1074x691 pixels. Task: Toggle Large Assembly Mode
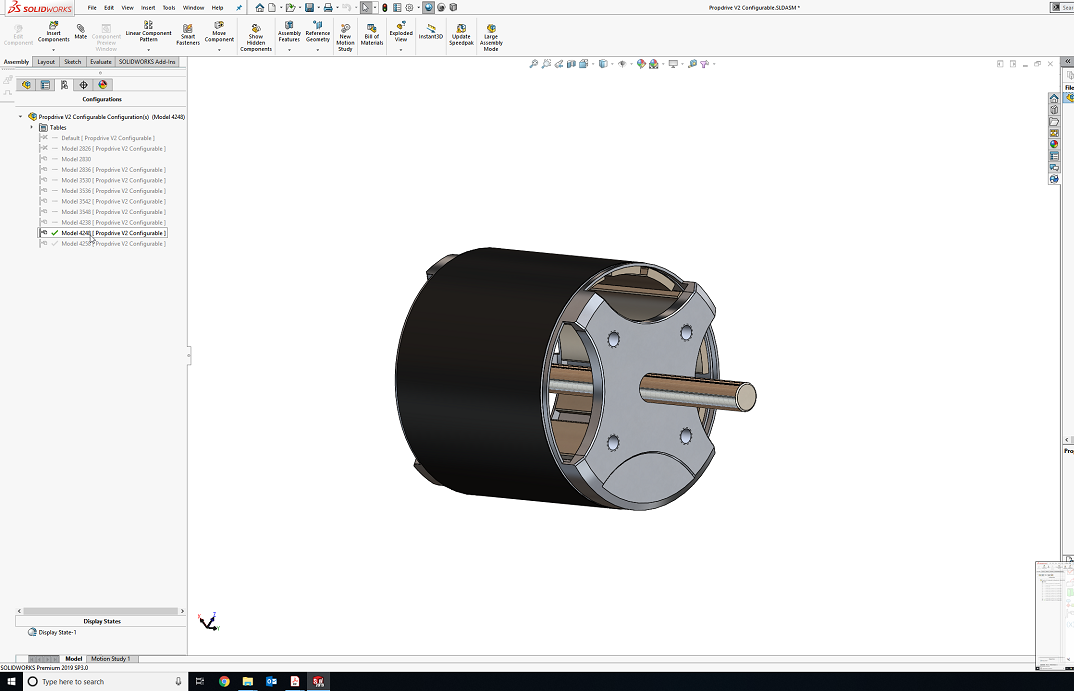[491, 38]
